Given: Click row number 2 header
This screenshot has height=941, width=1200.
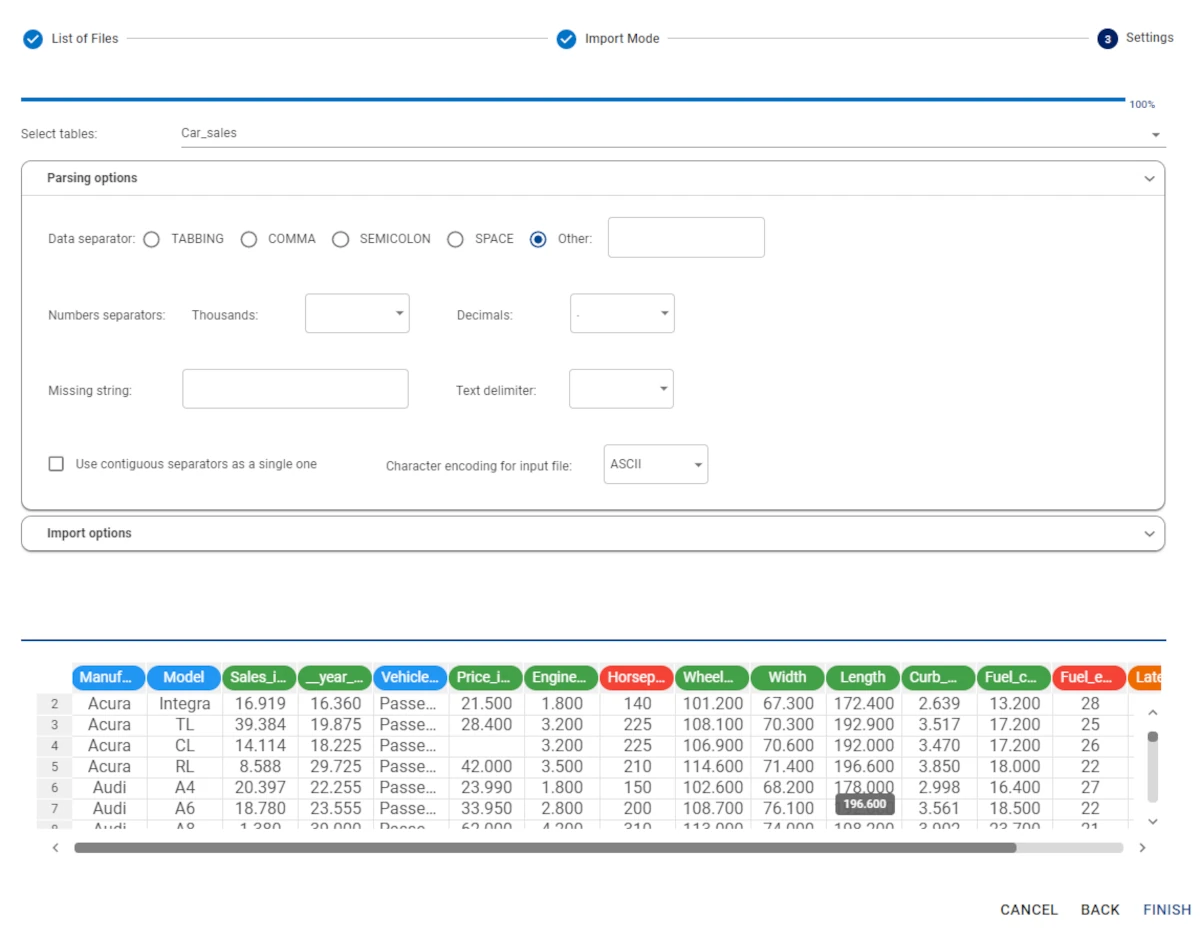Looking at the screenshot, I should tap(55, 704).
